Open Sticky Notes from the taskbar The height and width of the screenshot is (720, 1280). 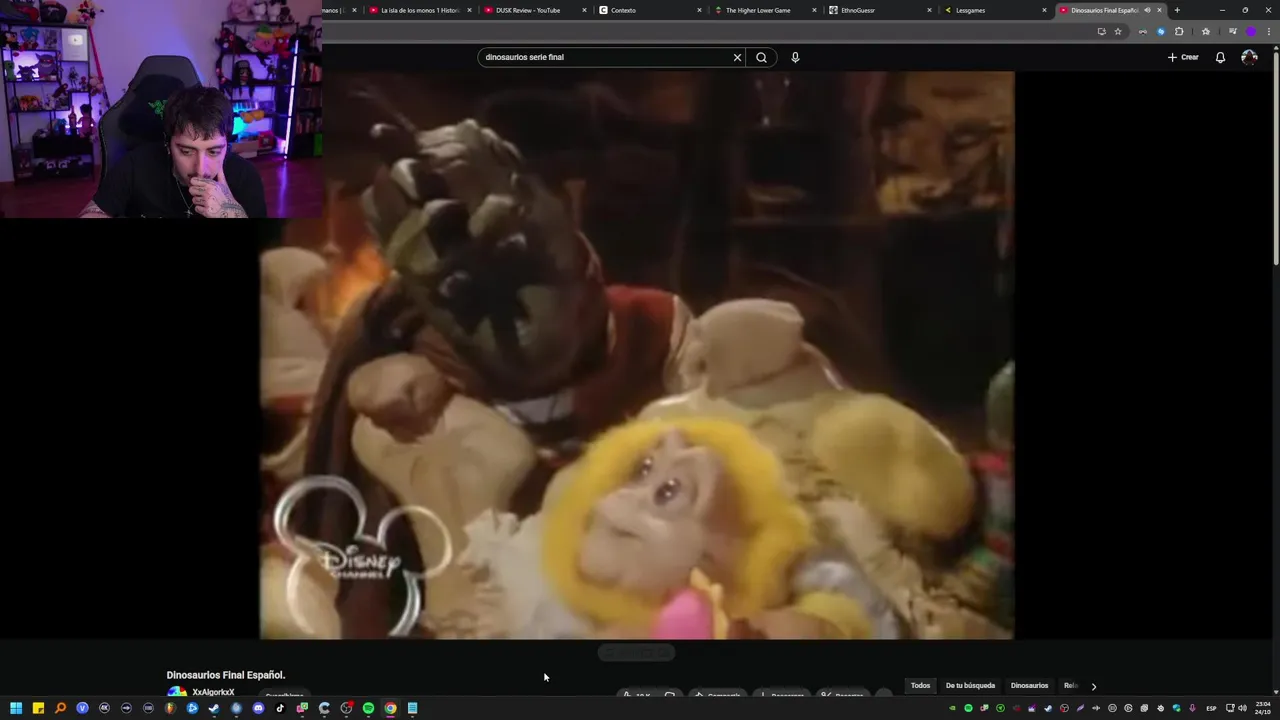[38, 708]
